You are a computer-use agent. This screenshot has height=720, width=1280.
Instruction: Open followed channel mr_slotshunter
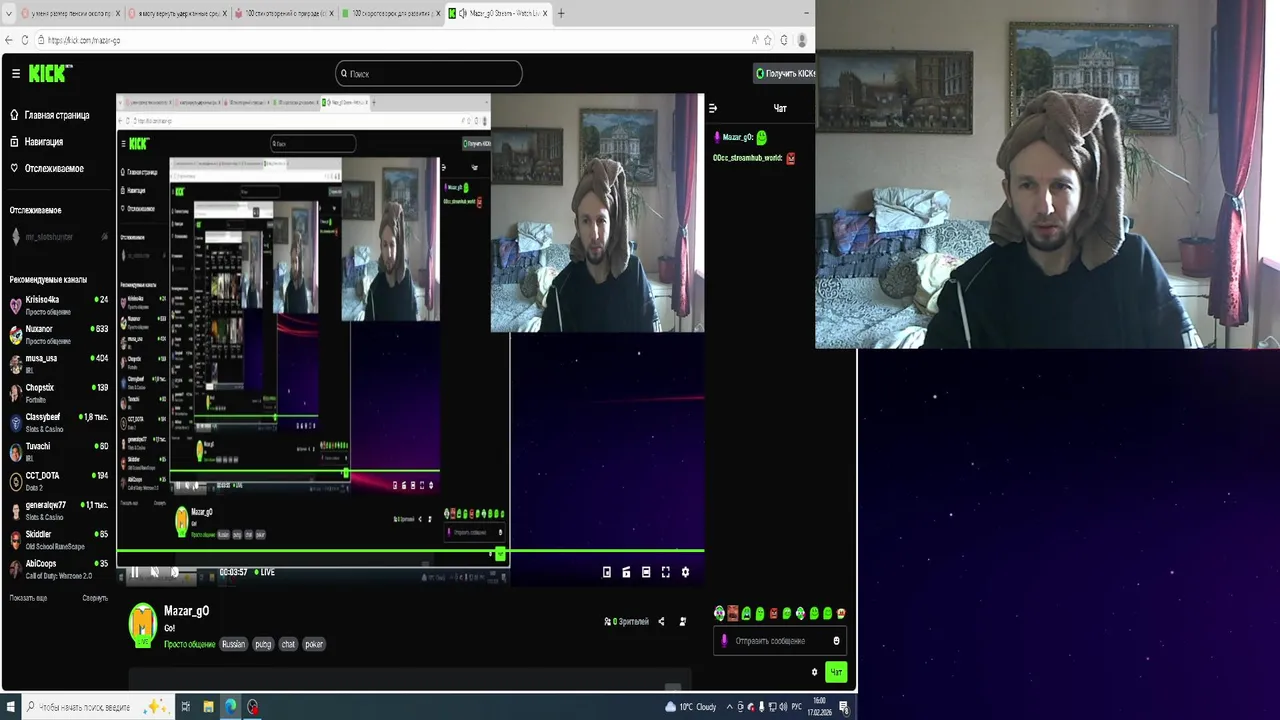click(x=60, y=237)
